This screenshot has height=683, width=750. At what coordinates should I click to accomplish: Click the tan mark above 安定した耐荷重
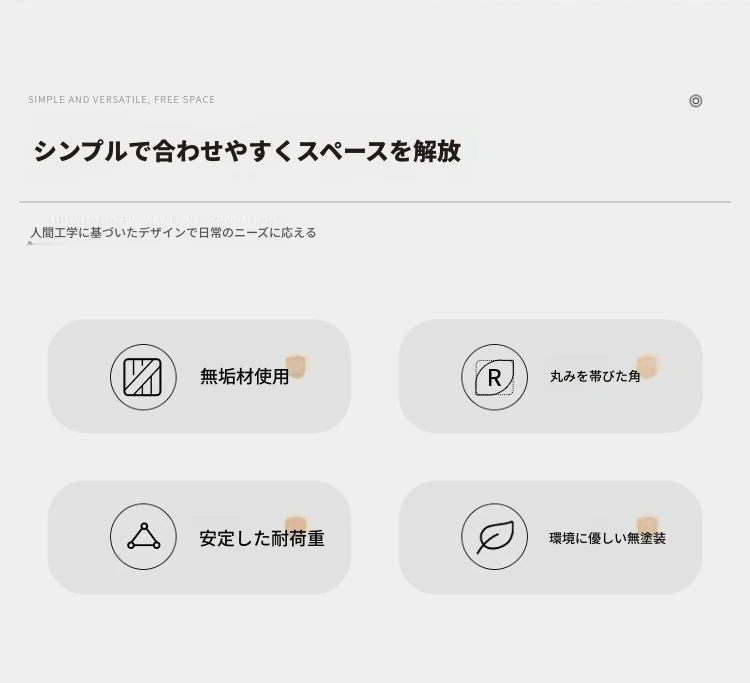point(295,524)
